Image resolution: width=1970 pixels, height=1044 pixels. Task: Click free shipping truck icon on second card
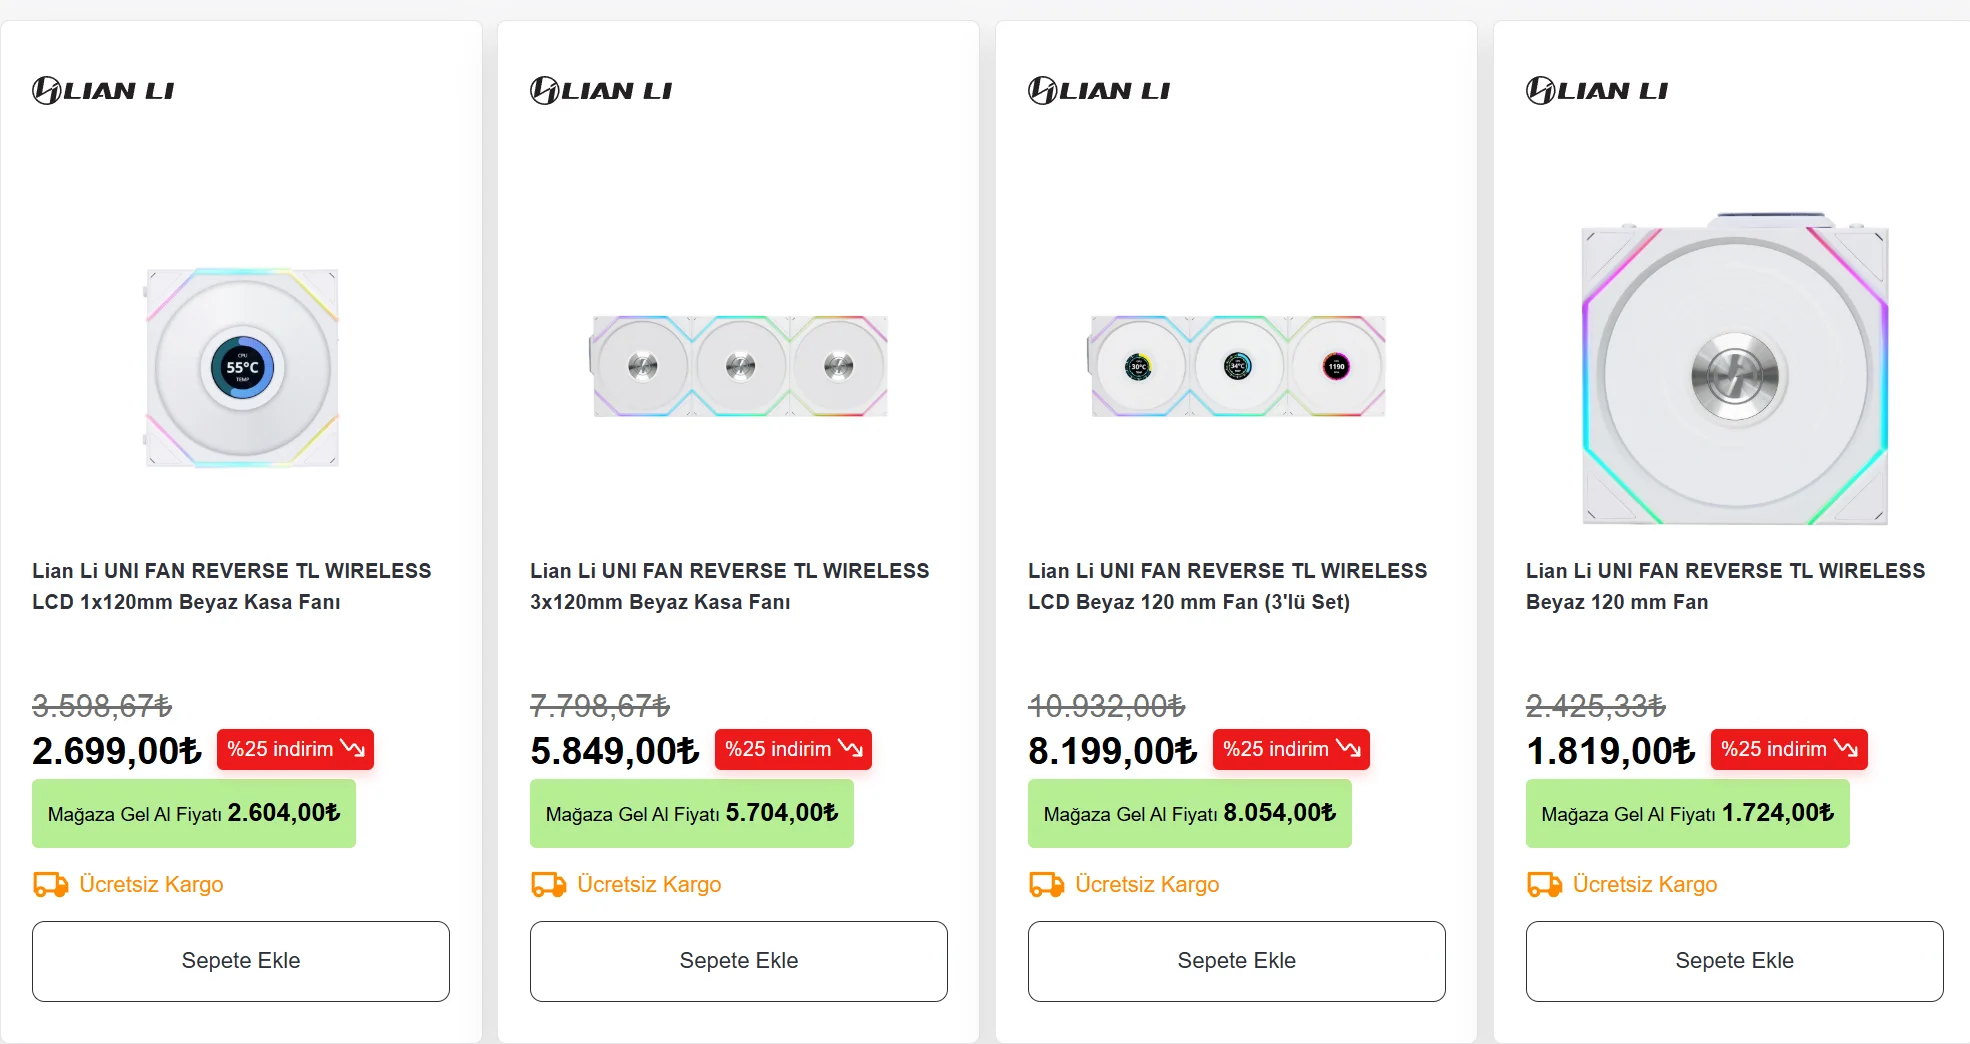point(549,885)
